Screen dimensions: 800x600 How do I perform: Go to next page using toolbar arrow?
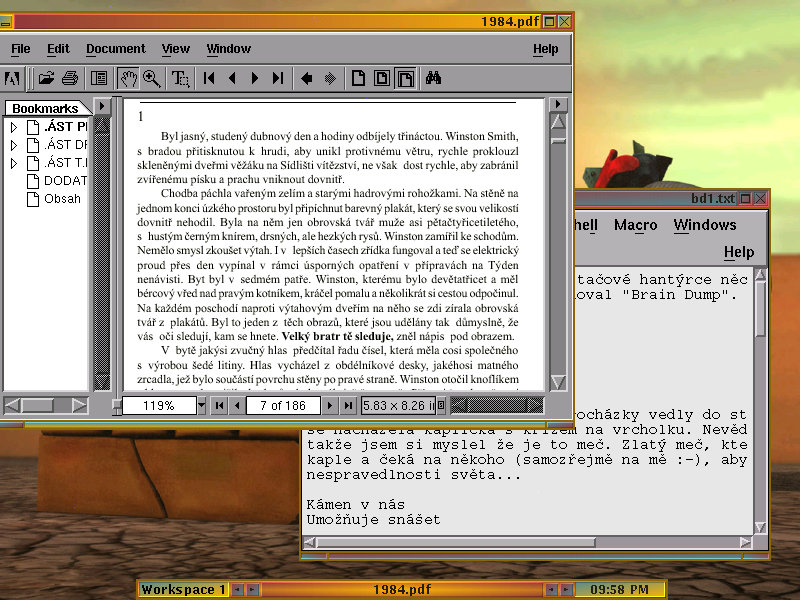pos(255,78)
